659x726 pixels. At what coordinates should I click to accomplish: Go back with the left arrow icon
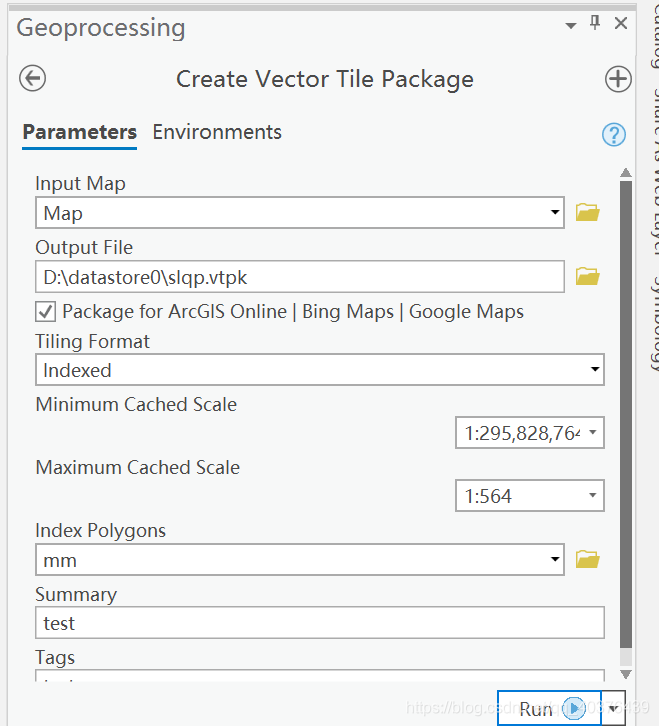pos(33,79)
